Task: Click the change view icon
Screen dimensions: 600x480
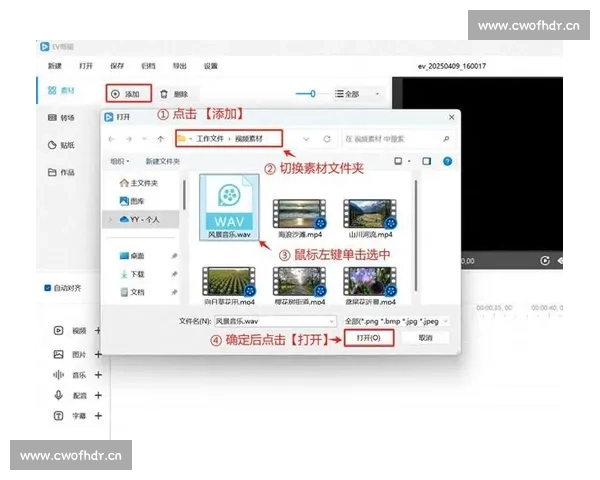Action: [398, 161]
